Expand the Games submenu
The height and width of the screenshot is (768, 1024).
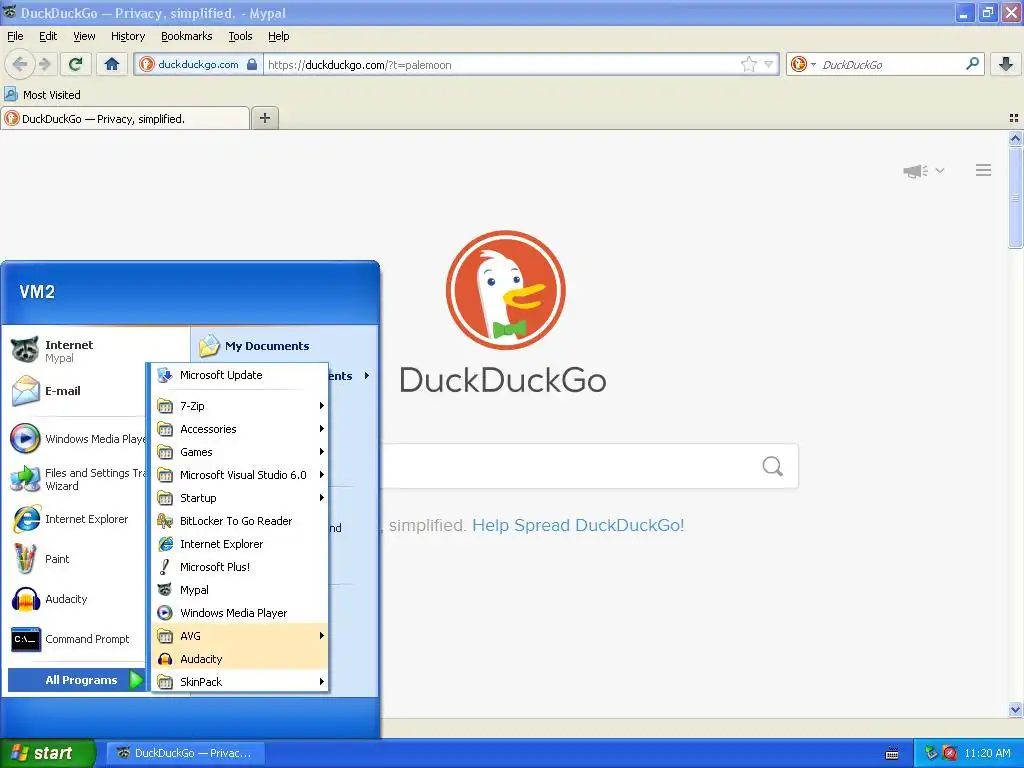point(240,452)
